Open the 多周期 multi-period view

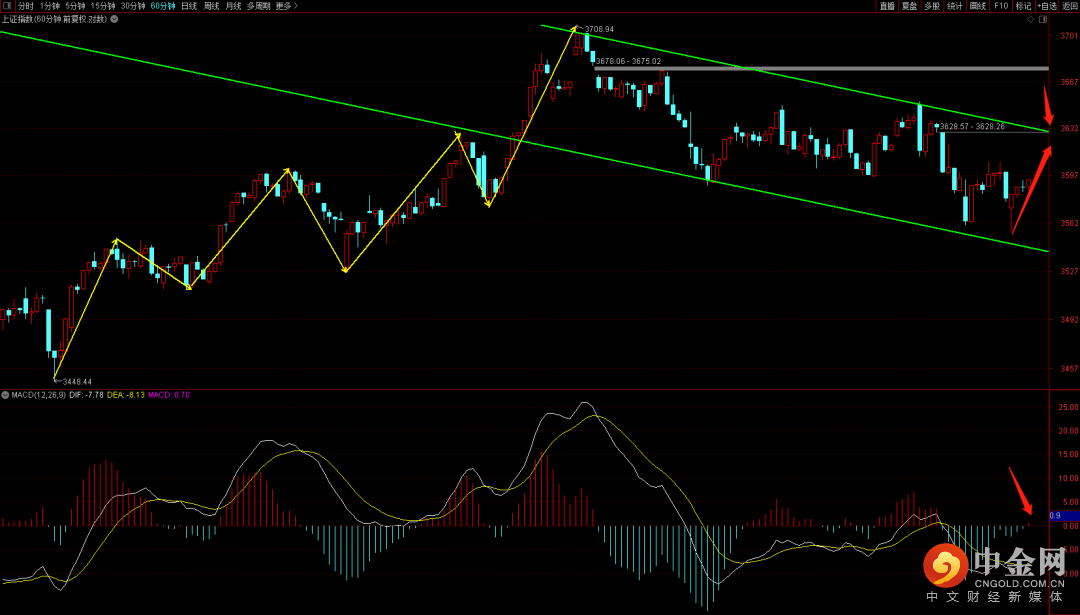pos(258,6)
